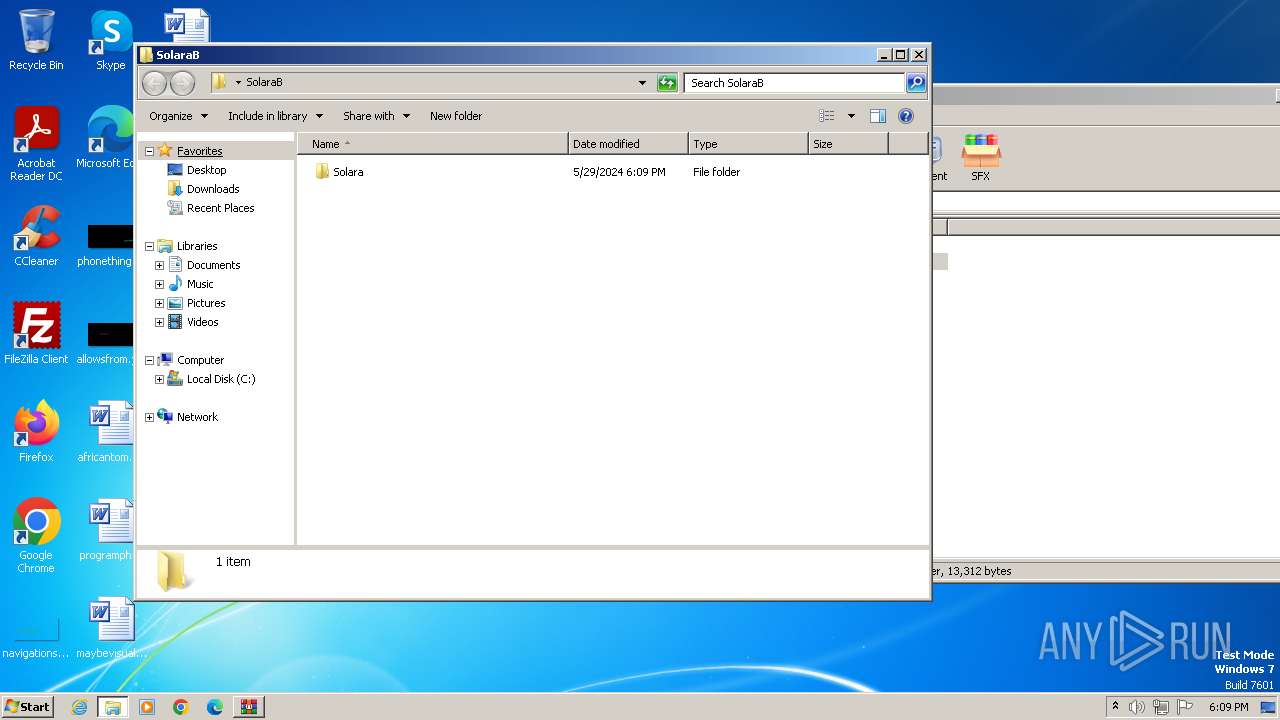Toggle the preview pane
1280x720 pixels.
click(x=877, y=116)
